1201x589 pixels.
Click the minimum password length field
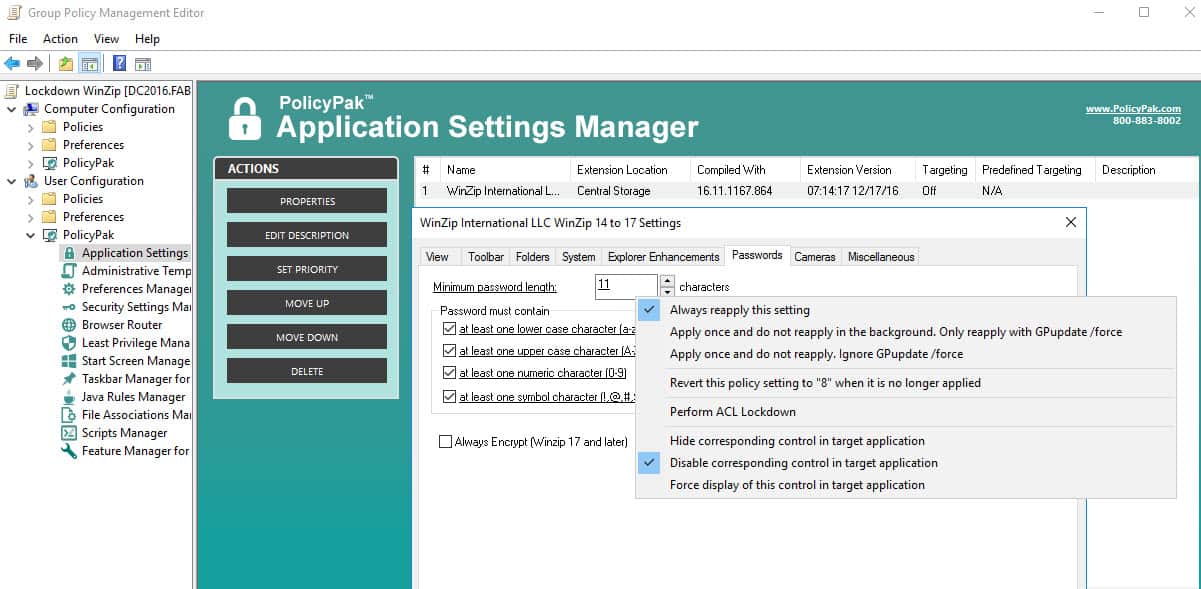click(626, 286)
